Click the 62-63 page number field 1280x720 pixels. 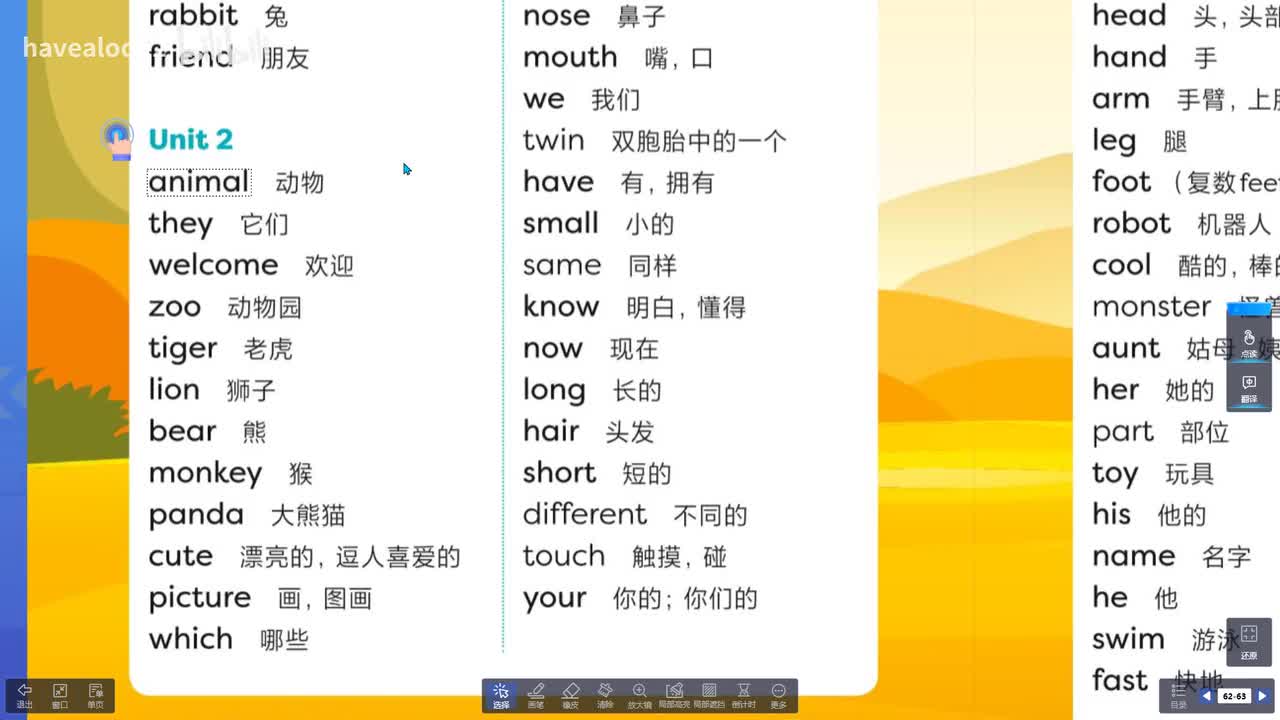click(1234, 696)
